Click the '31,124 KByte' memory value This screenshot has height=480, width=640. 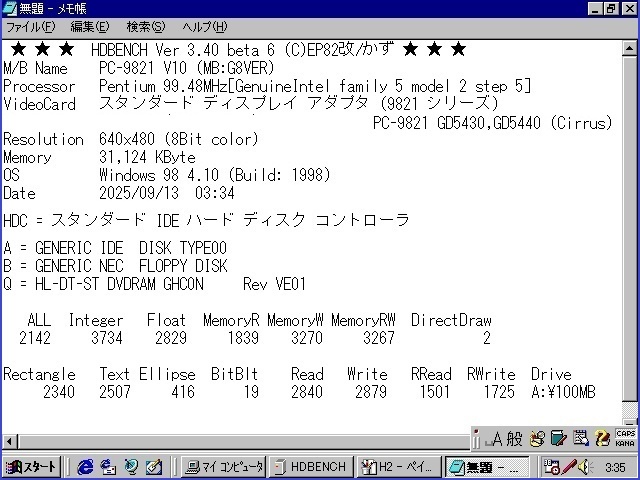pyautogui.click(x=147, y=158)
